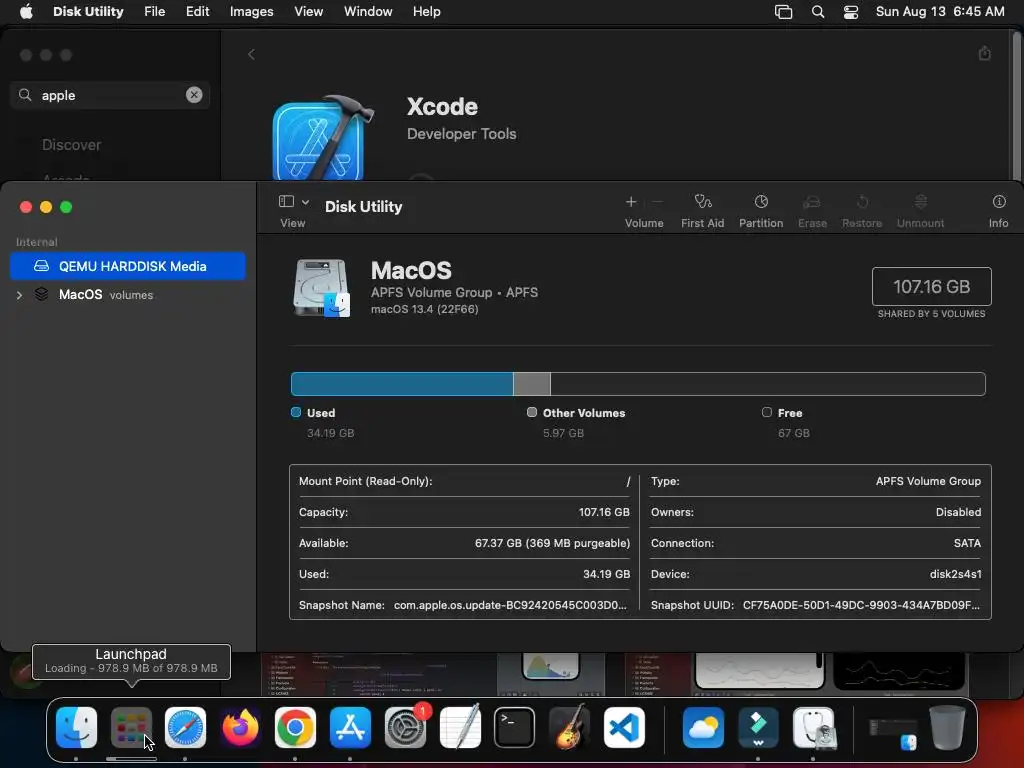Open the cloud weather app in Dock

point(703,728)
